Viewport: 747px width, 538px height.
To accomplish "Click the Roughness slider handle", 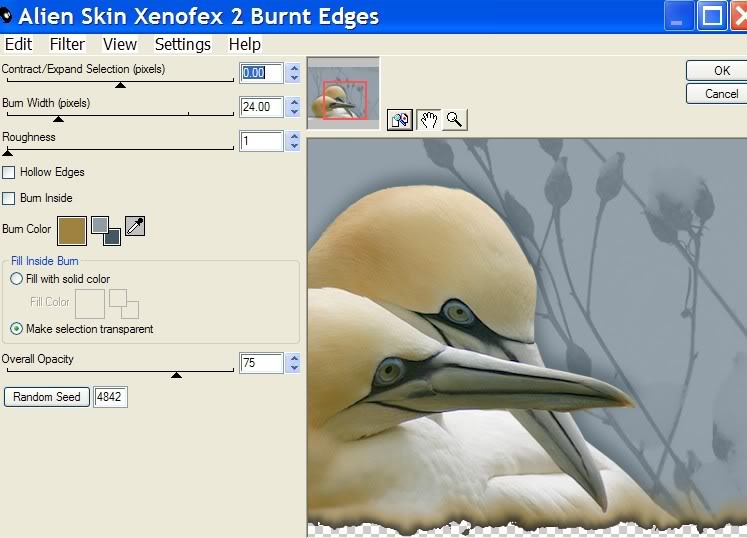I will [x=7, y=152].
